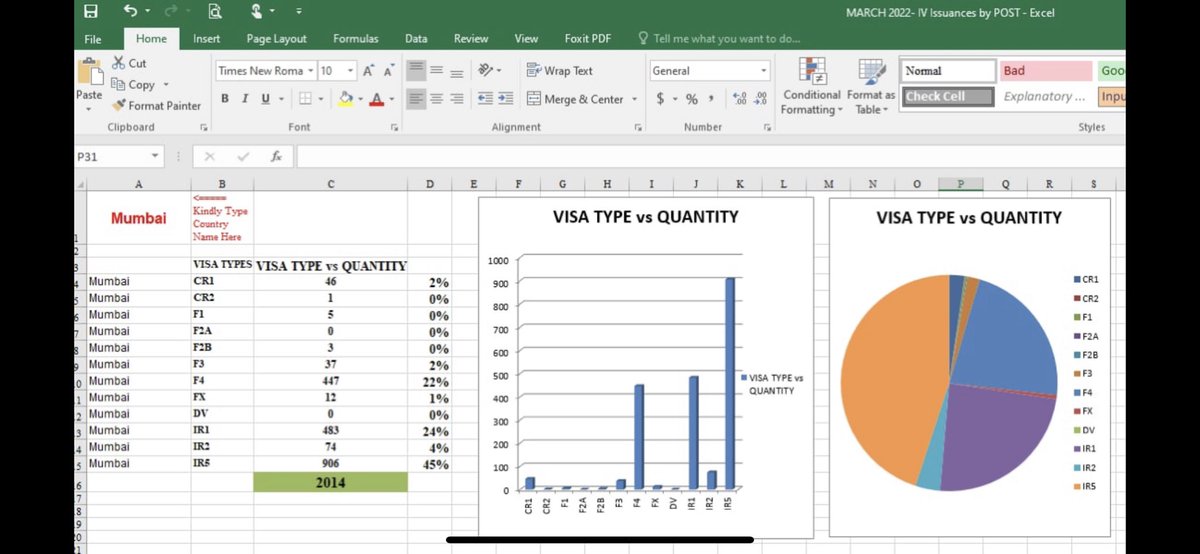Open the Format as Table gallery
The height and width of the screenshot is (554, 1200).
pos(871,88)
